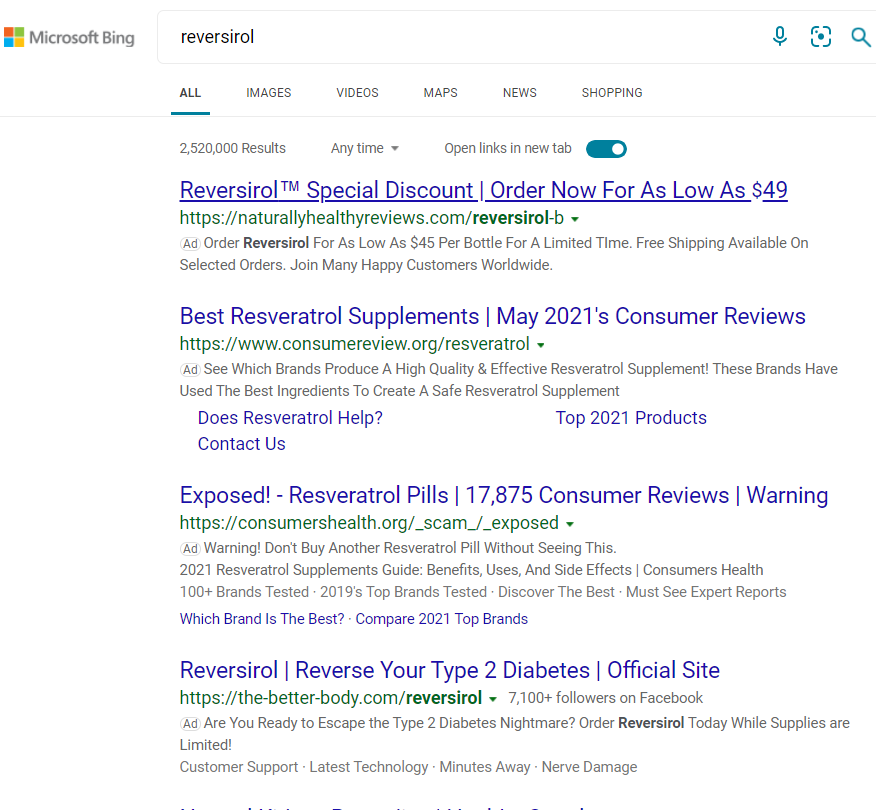Image resolution: width=876 pixels, height=810 pixels.
Task: Select the All results tab
Action: point(190,93)
